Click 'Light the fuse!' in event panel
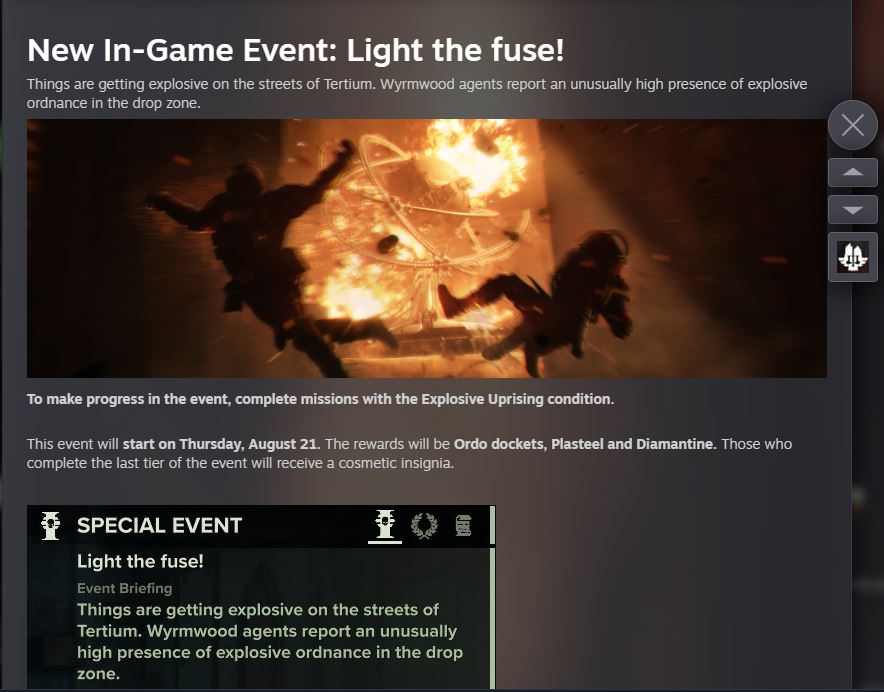This screenshot has height=692, width=884. (x=140, y=561)
